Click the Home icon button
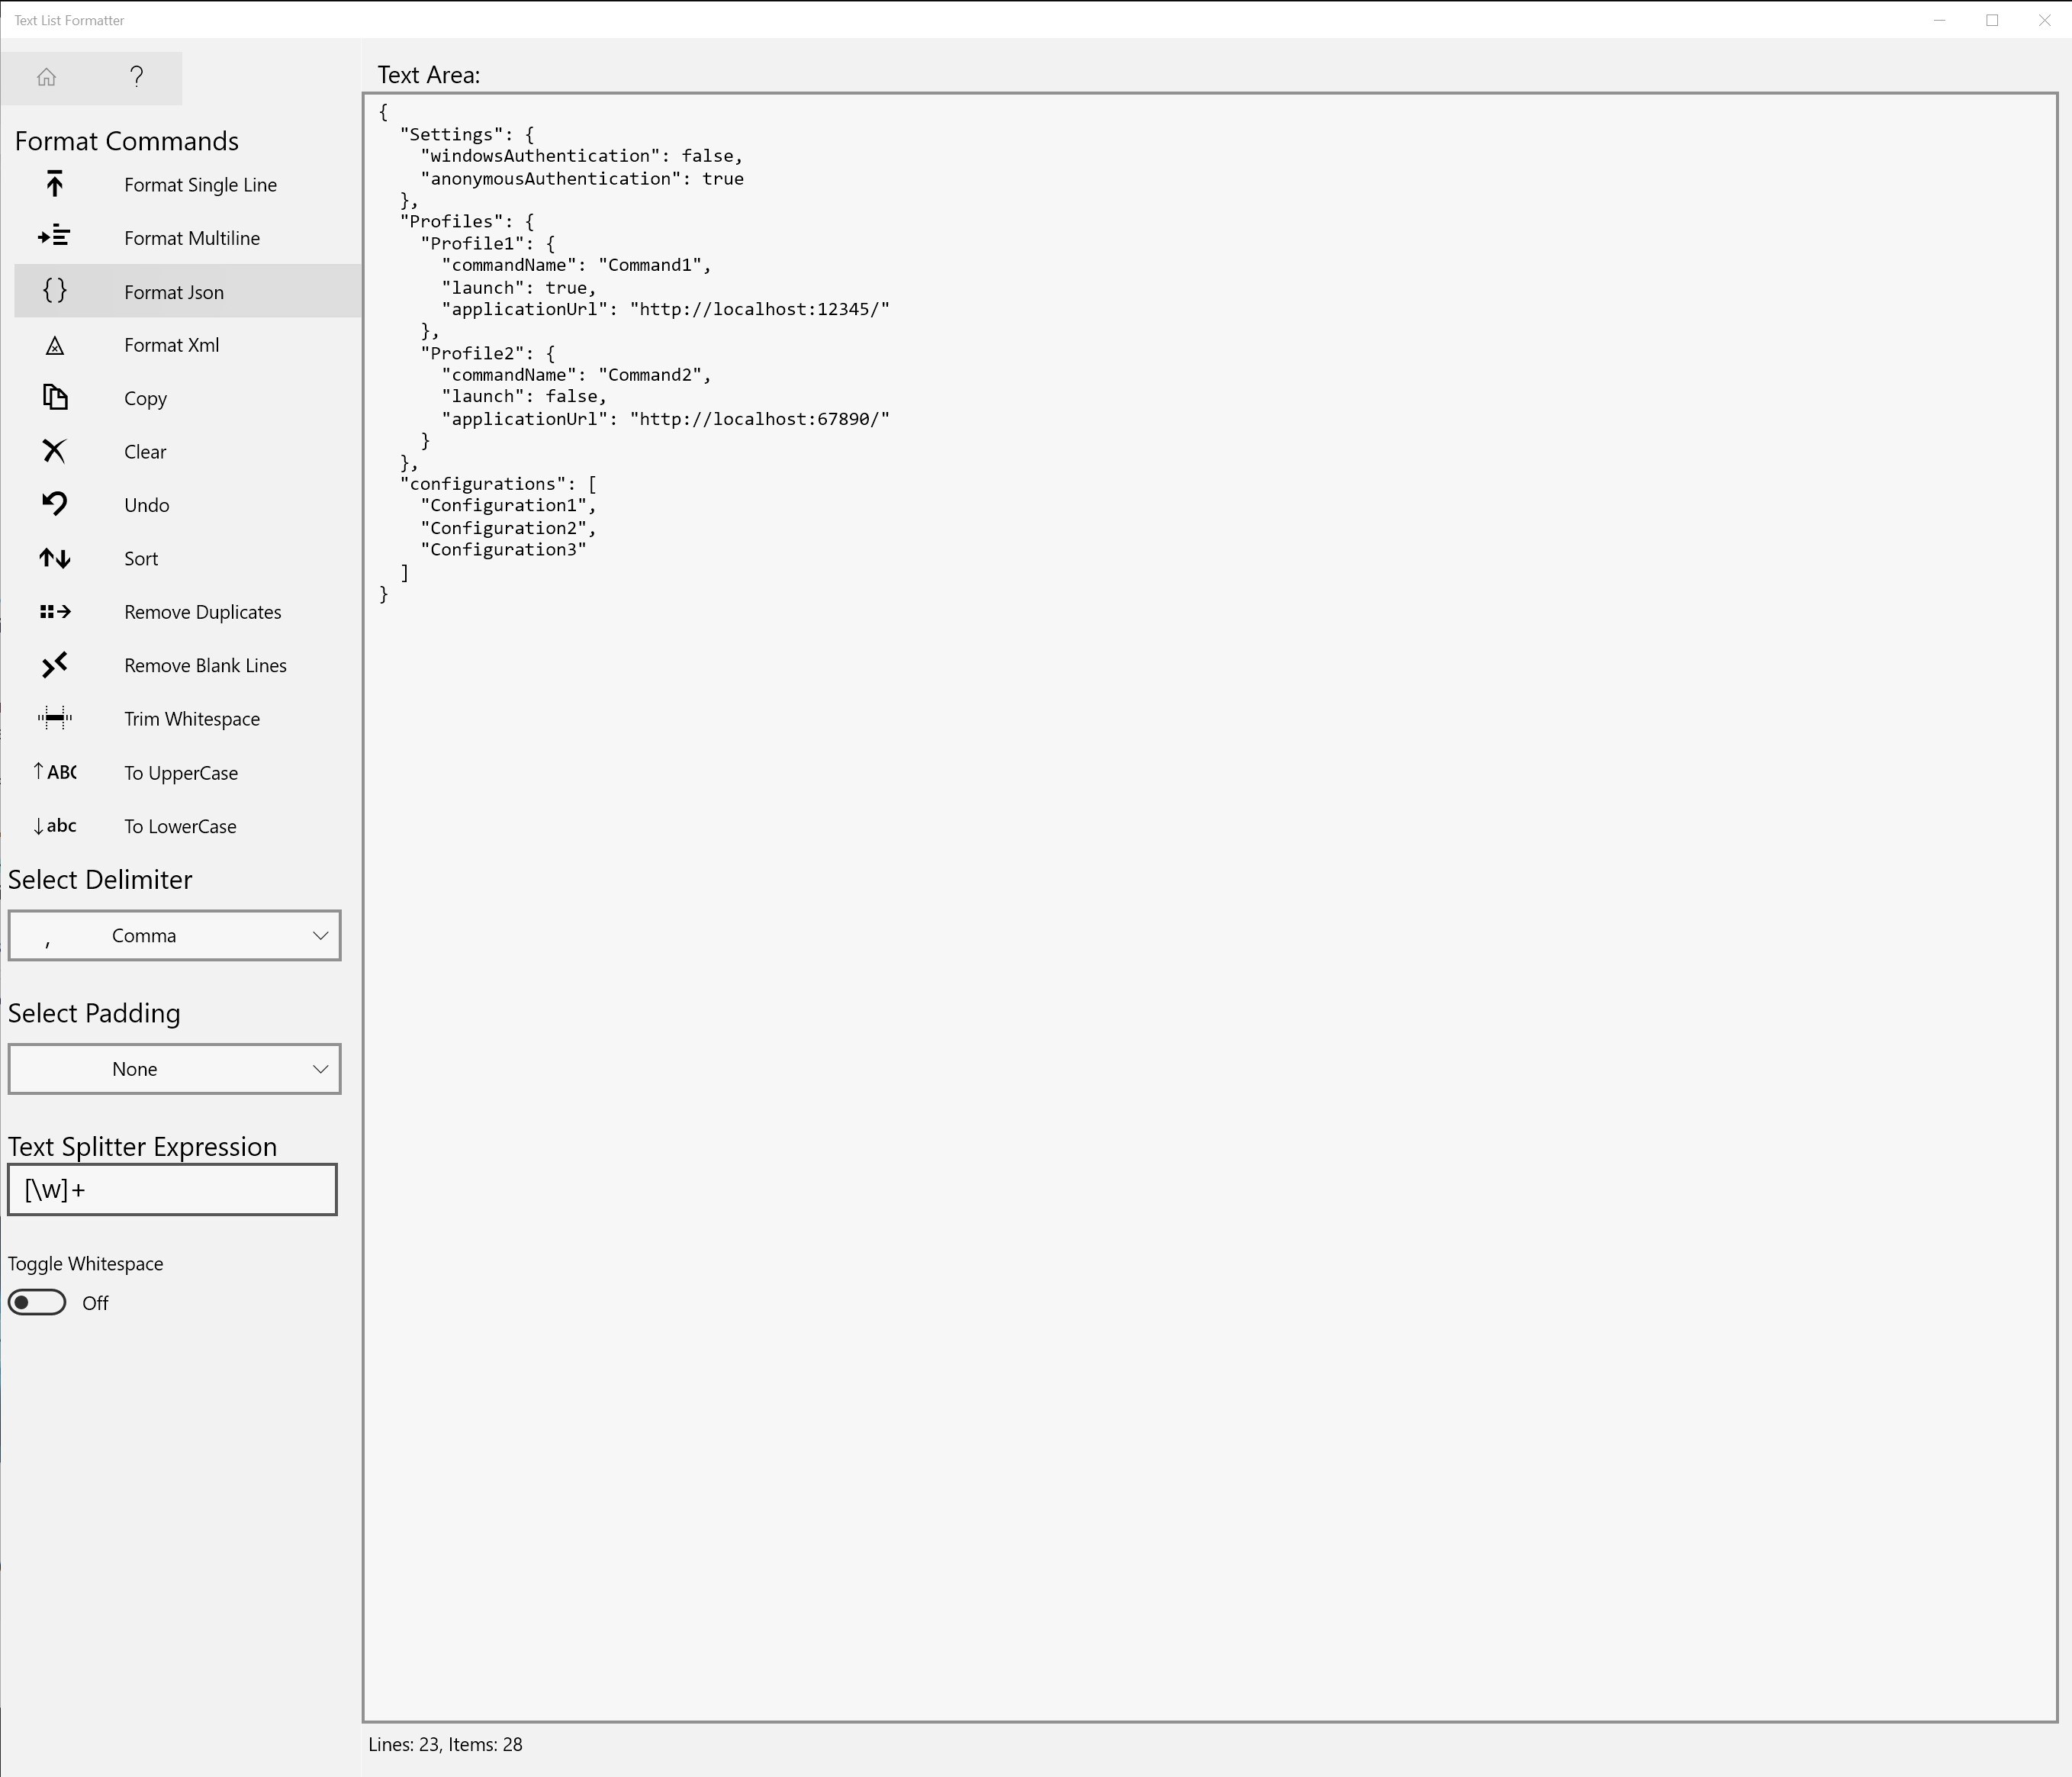Image resolution: width=2072 pixels, height=1777 pixels. 46,78
